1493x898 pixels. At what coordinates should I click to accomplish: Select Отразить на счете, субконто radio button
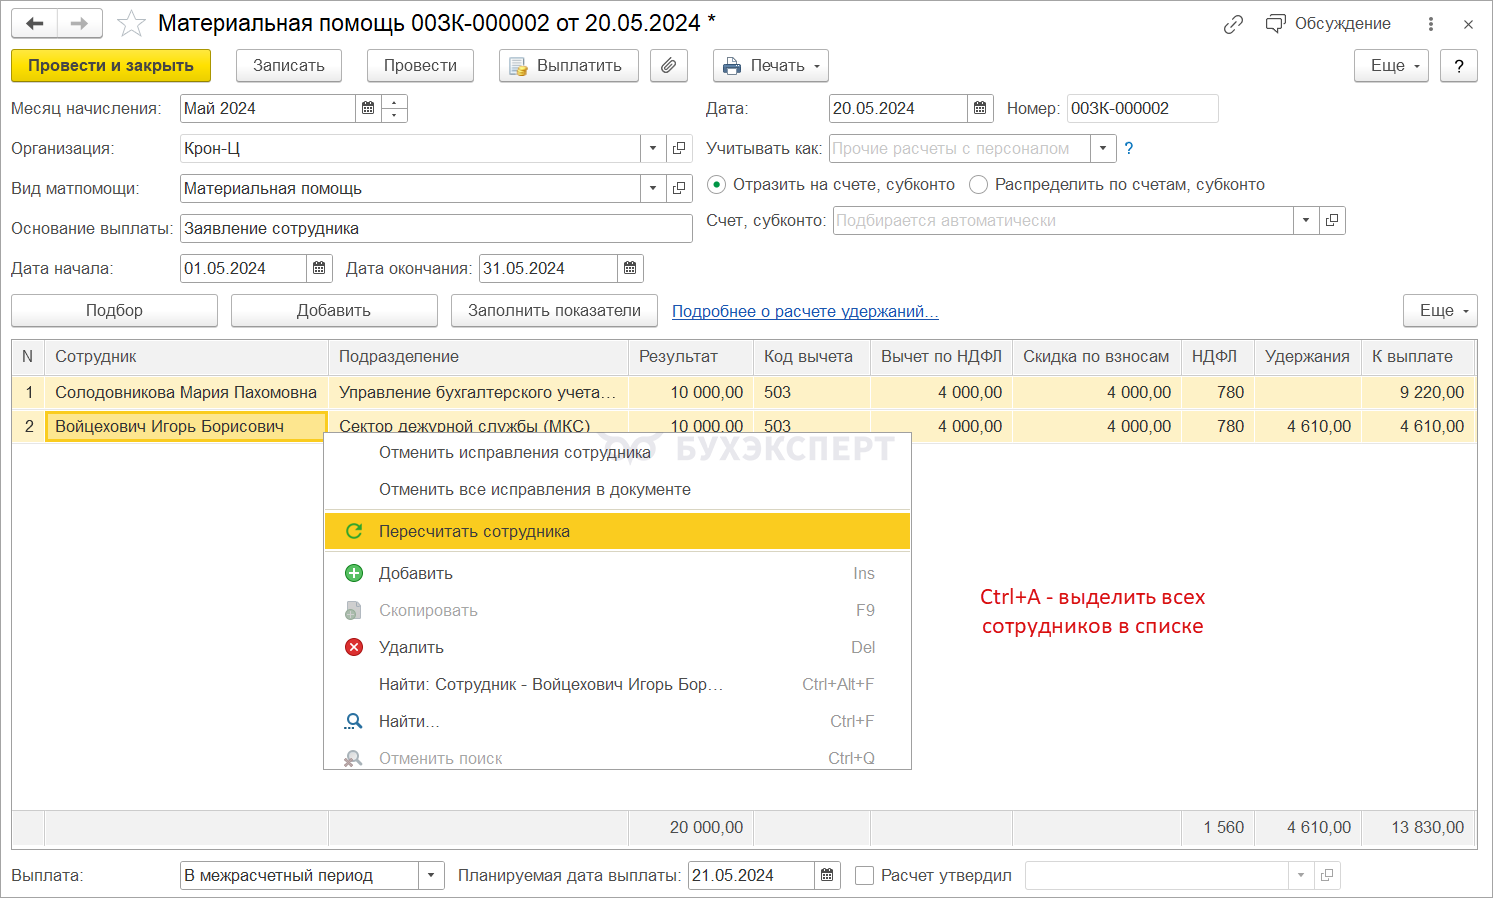(716, 185)
